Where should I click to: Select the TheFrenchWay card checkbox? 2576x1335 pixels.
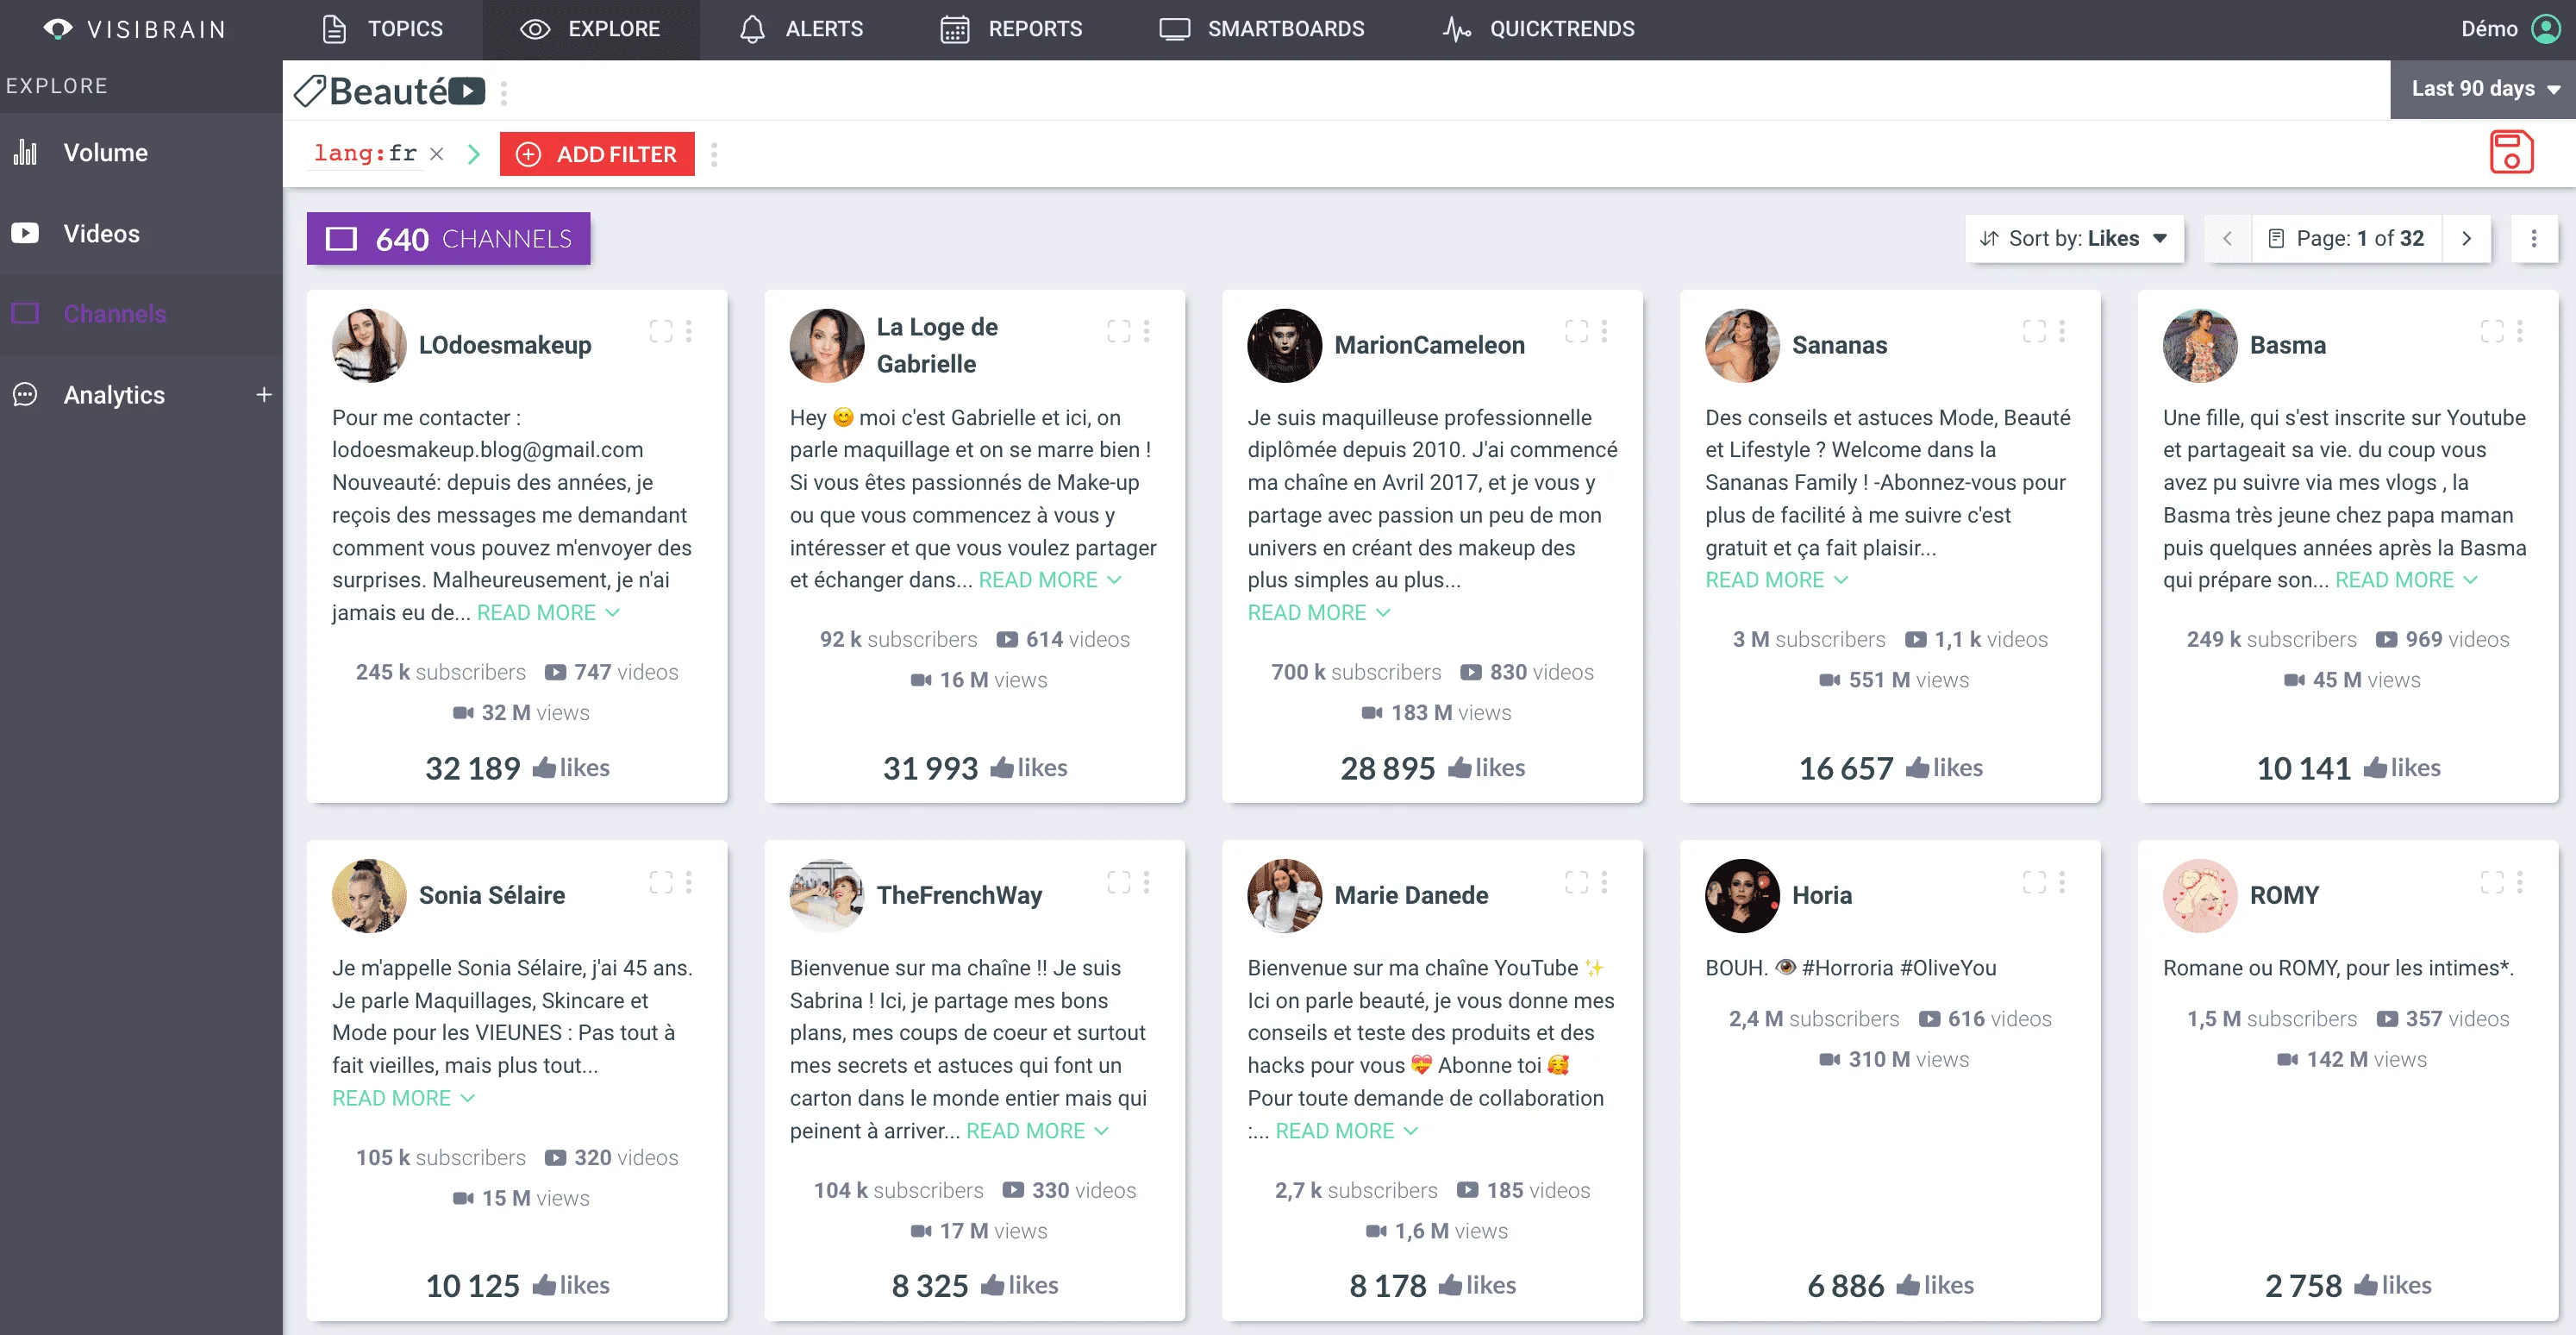click(1119, 882)
